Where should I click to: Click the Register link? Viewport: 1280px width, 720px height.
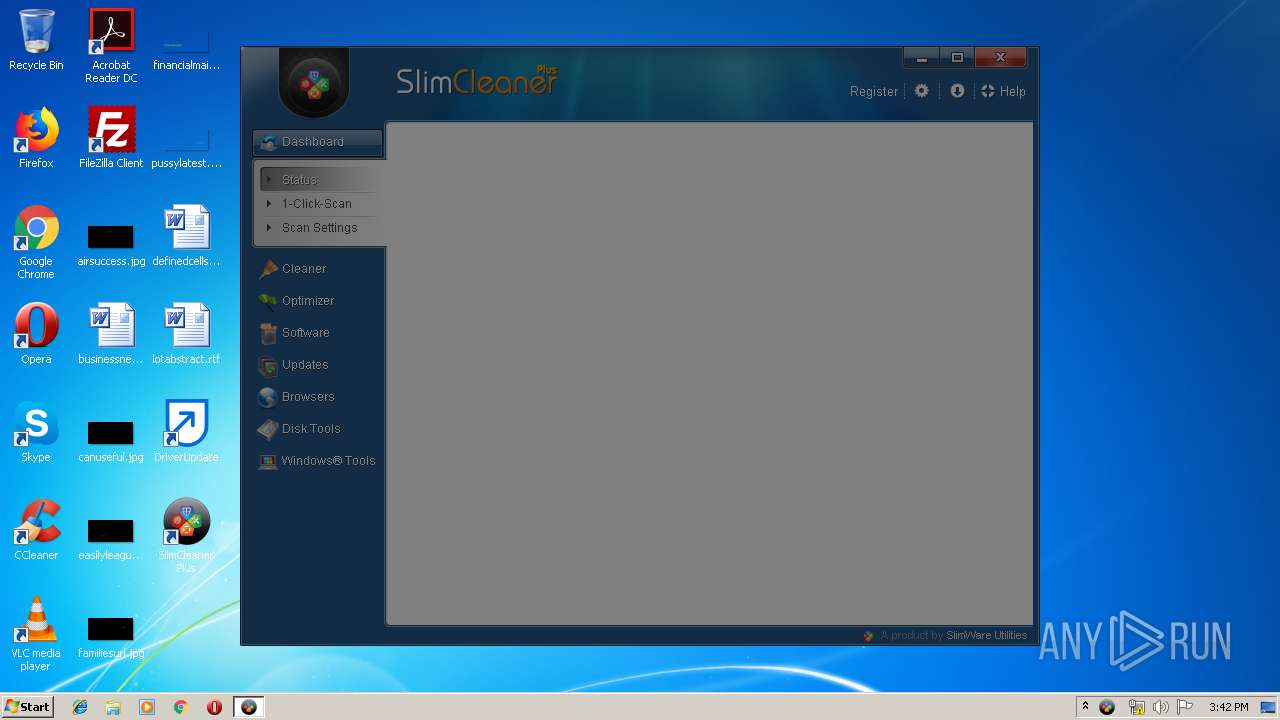click(874, 91)
